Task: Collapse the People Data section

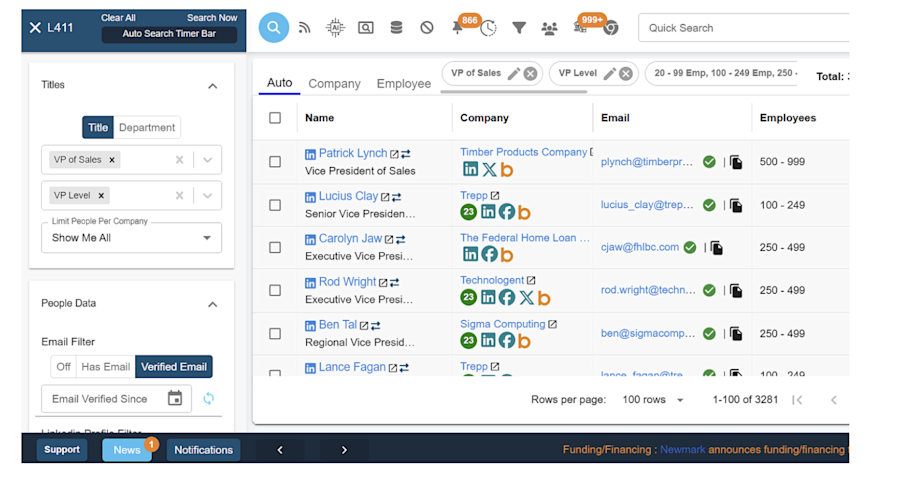Action: (x=212, y=304)
